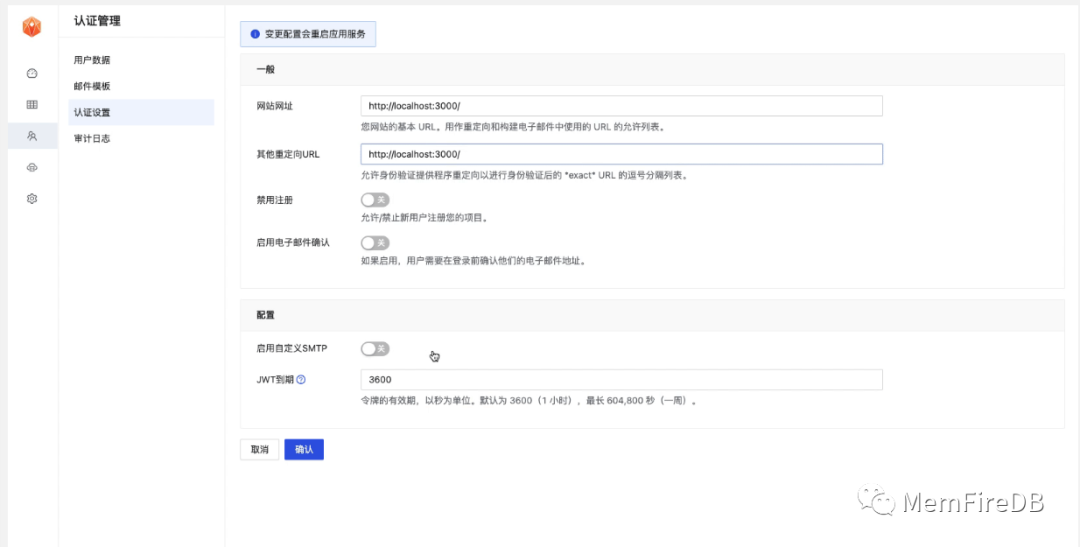The height and width of the screenshot is (547, 1080).
Task: Open 用户数据 menu item
Action: tap(141, 60)
